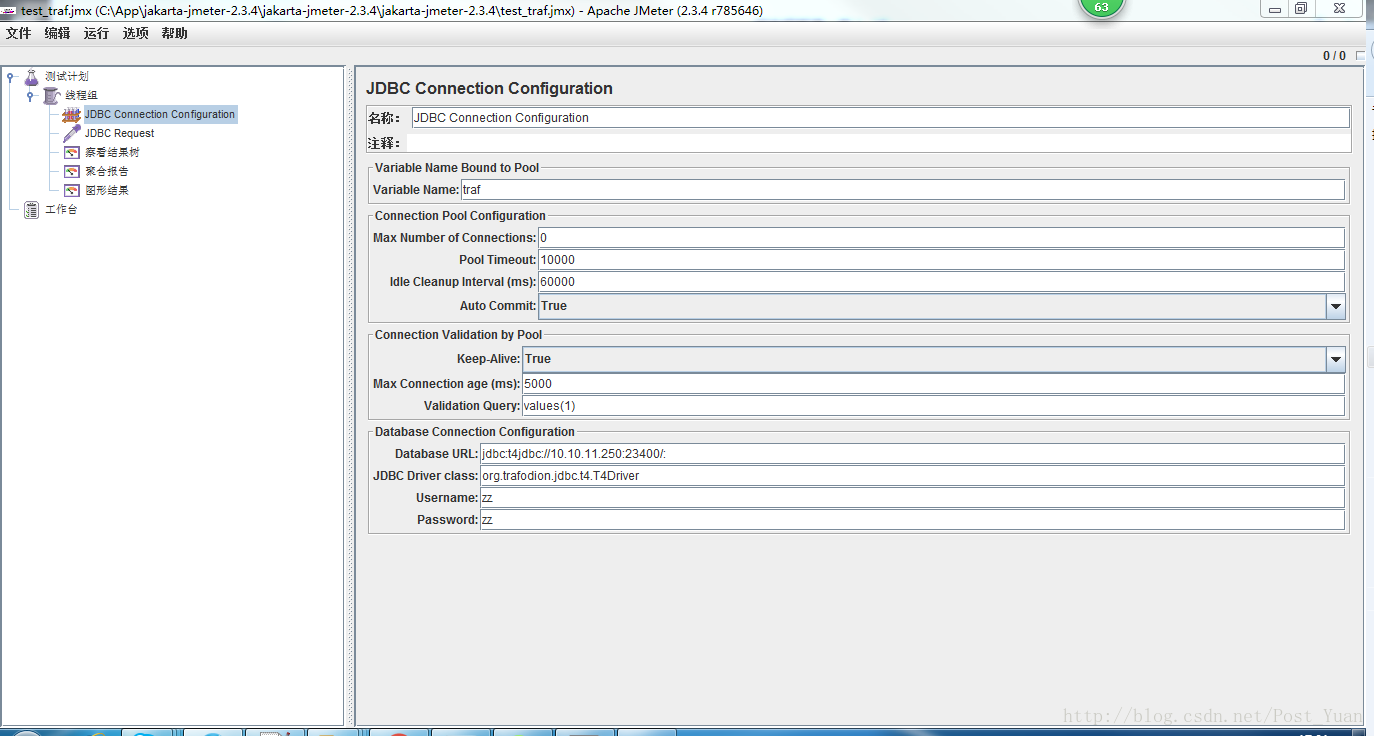Viewport: 1374px width, 736px height.
Task: Click the 0 / 0 thread counter
Action: pos(1334,56)
